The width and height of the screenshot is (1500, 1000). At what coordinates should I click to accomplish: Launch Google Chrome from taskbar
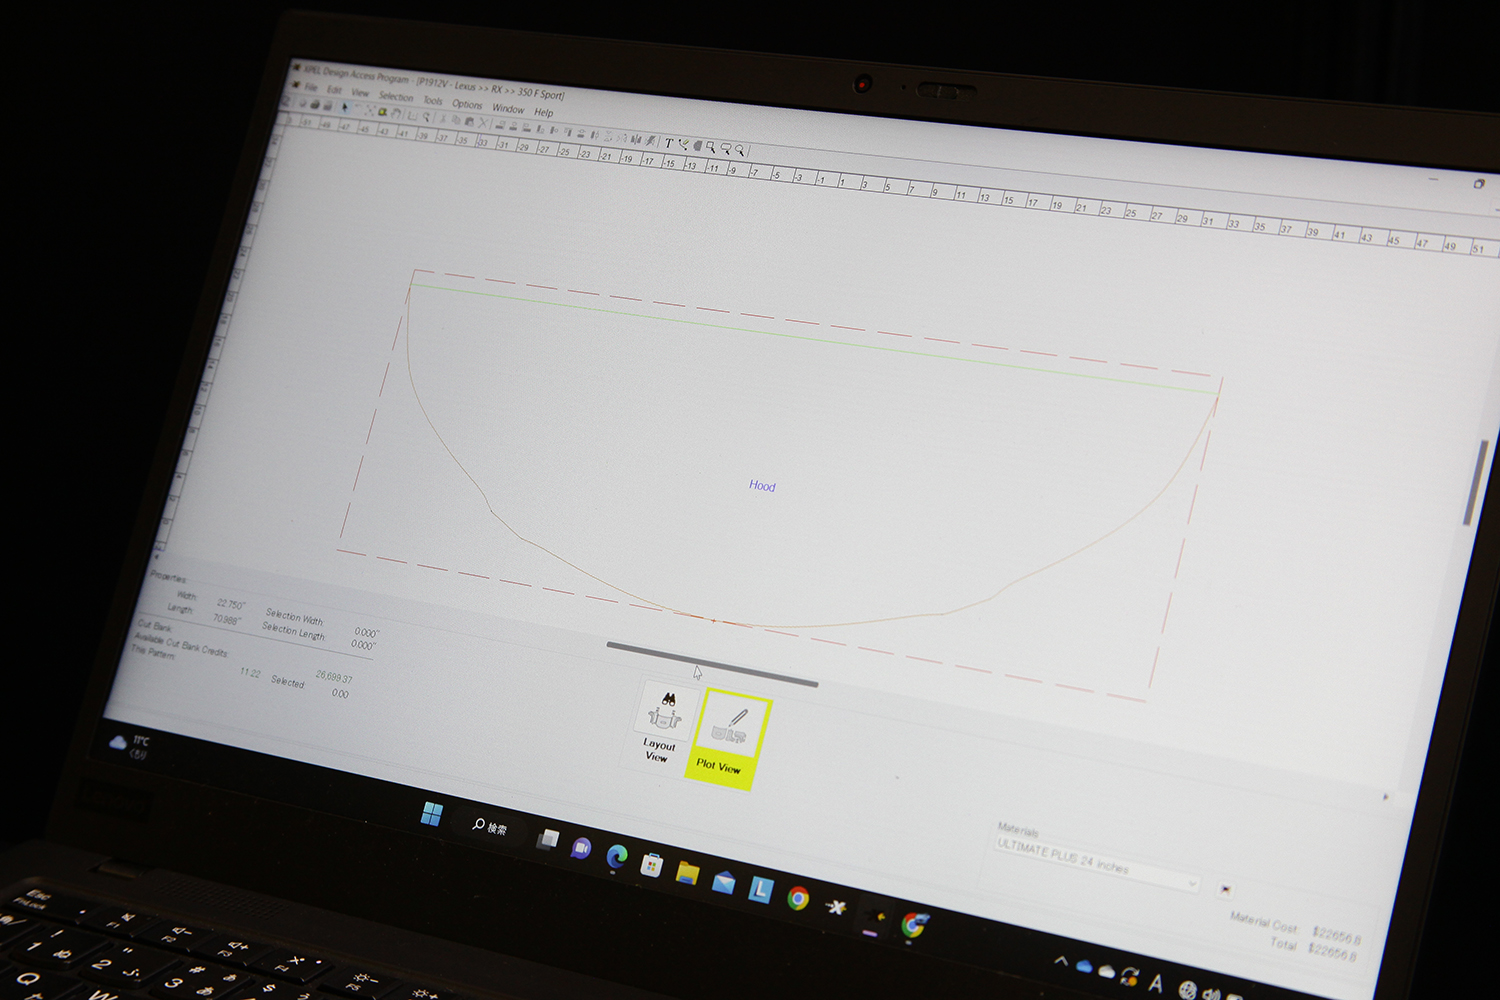pyautogui.click(x=797, y=898)
